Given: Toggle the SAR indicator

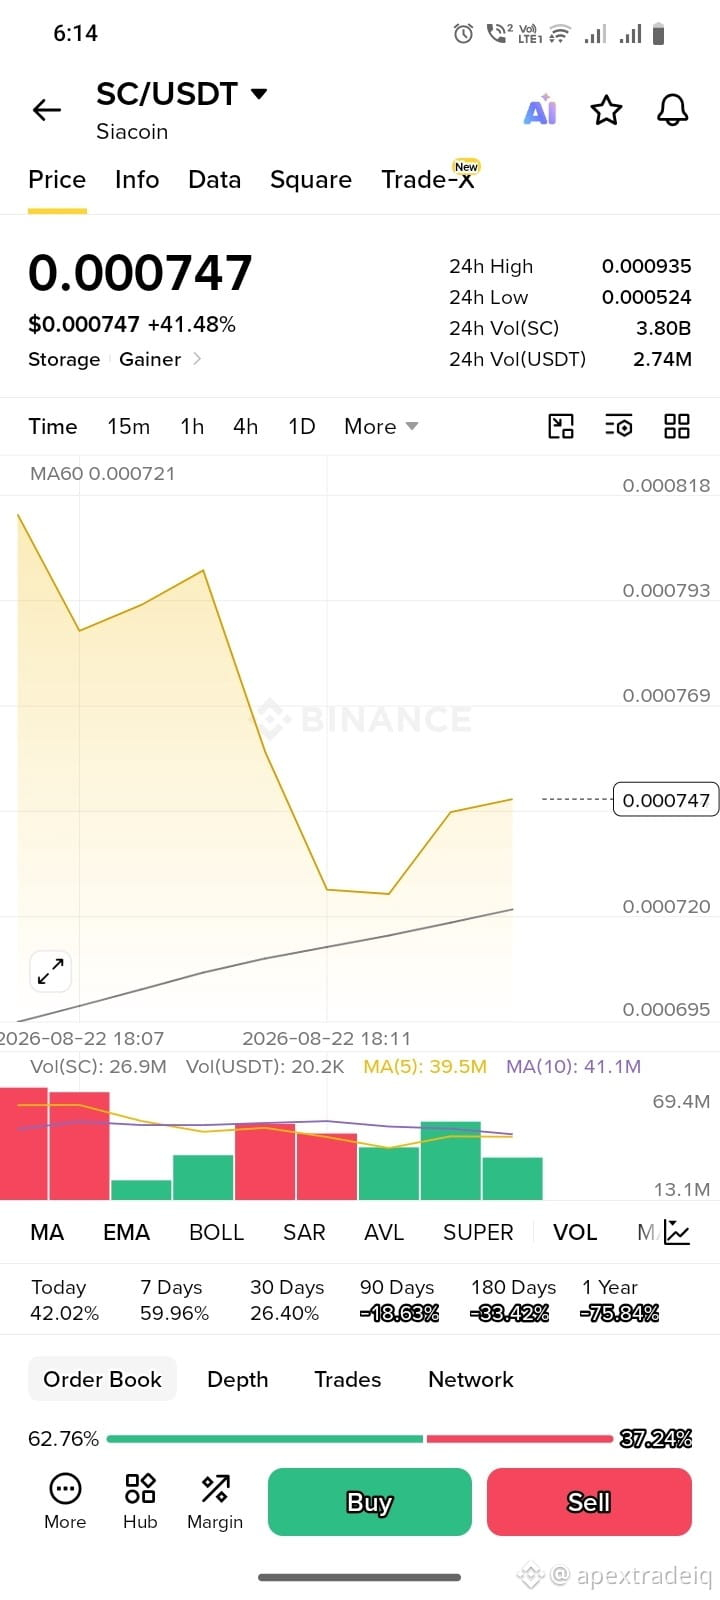Looking at the screenshot, I should point(304,1232).
